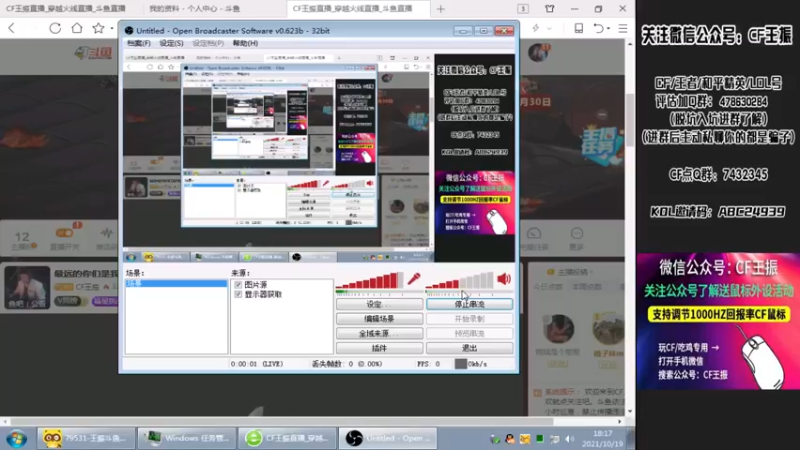
Task: Click the 插件 button in OBS
Action: (379, 348)
